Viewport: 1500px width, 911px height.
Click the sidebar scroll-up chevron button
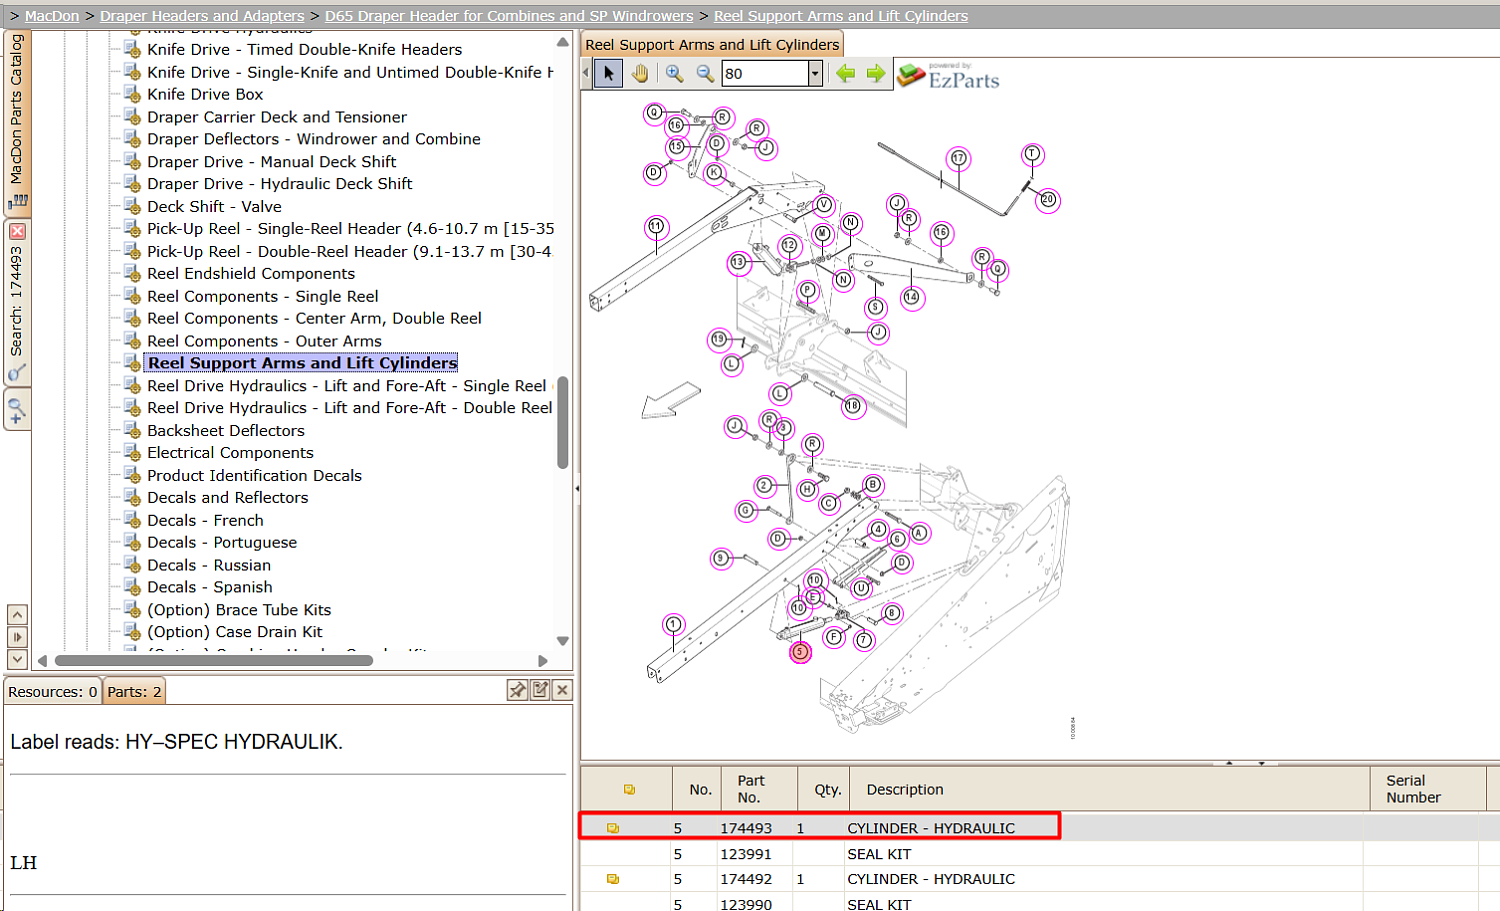(17, 614)
